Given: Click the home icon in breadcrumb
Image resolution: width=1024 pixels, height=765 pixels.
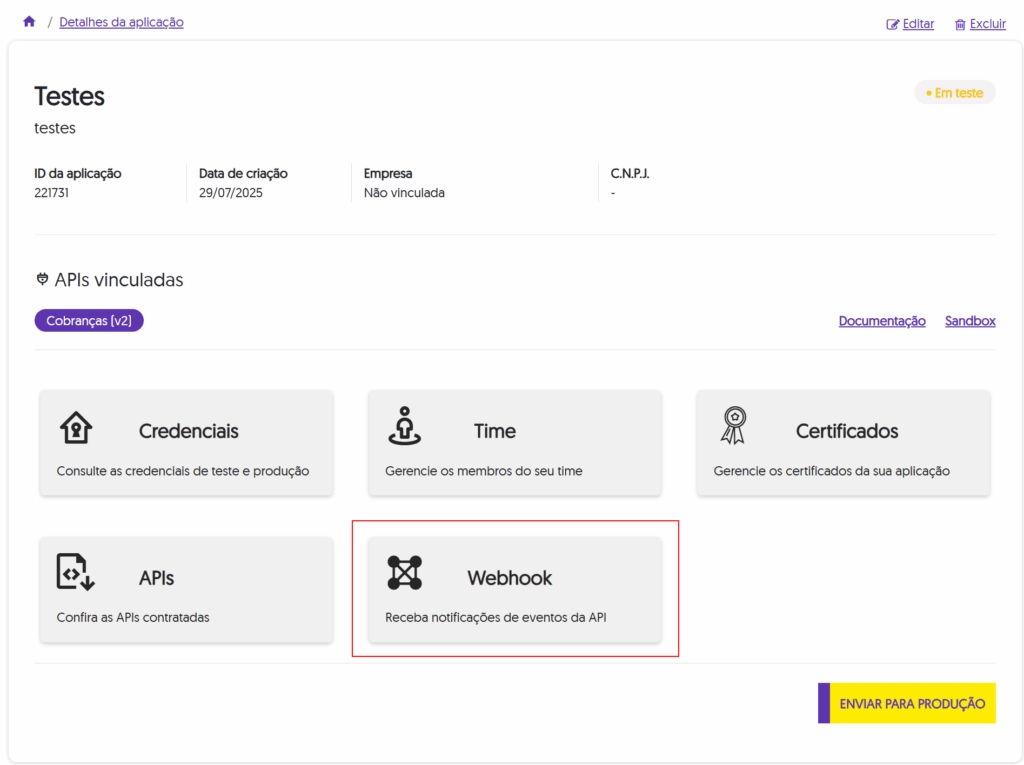Looking at the screenshot, I should (x=29, y=22).
